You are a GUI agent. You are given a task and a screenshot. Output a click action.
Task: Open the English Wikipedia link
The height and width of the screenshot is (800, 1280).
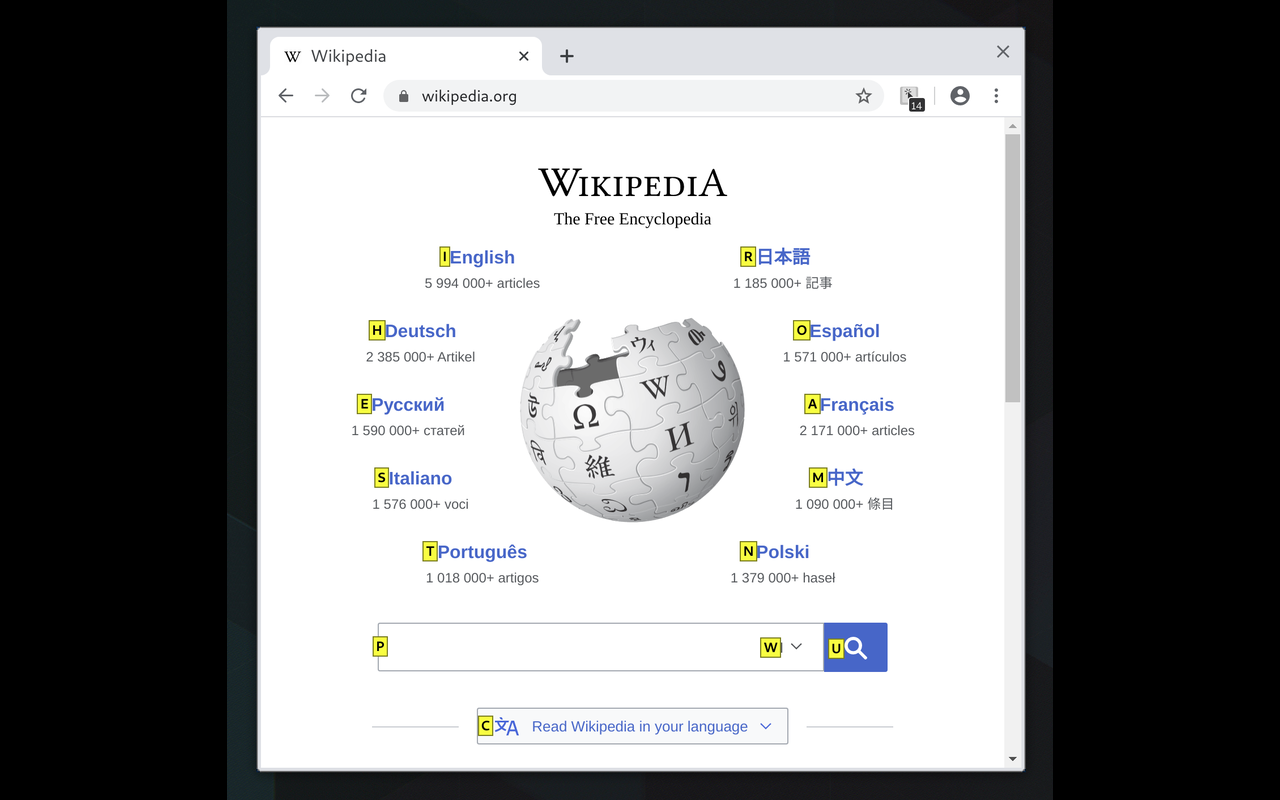[482, 257]
